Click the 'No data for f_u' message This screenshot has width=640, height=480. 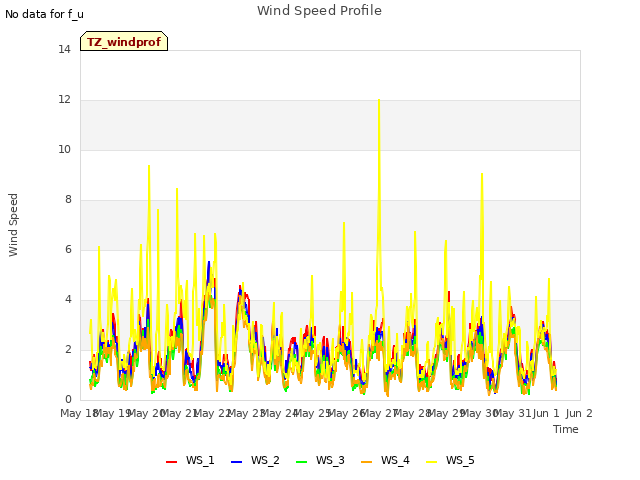pos(44,14)
